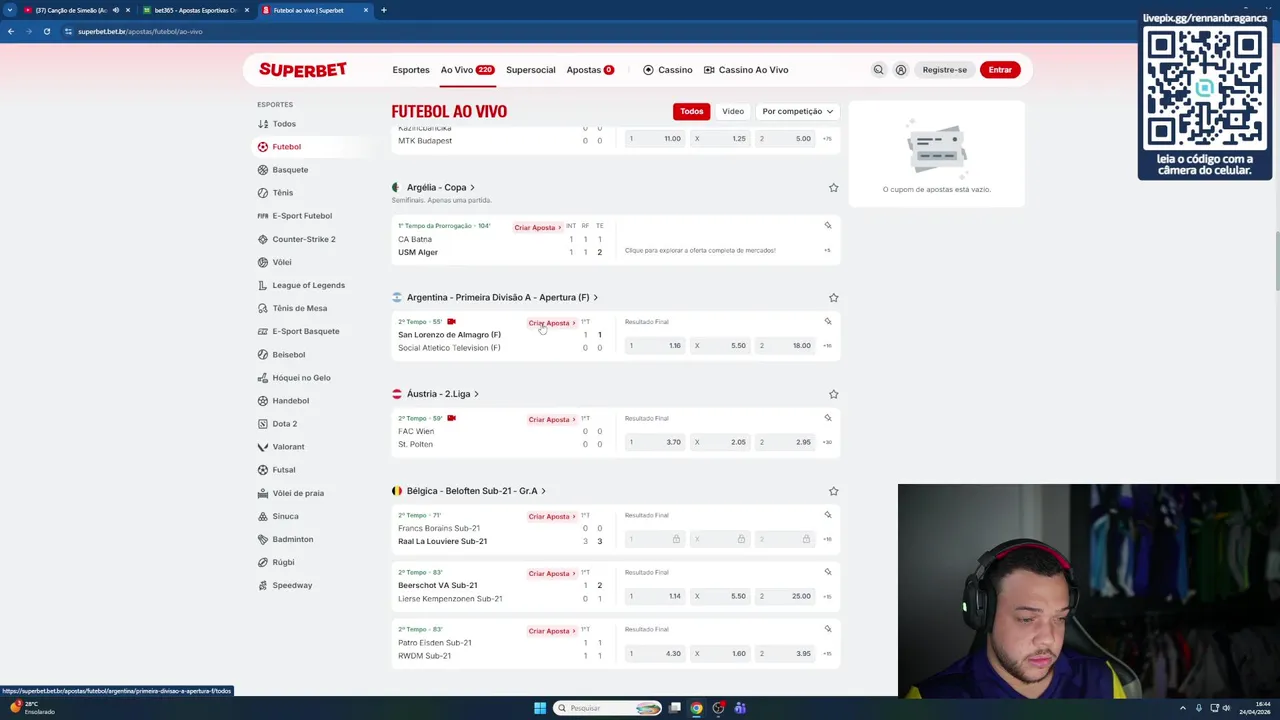Favorite the Argentina Primeira Divisão A star

pyautogui.click(x=833, y=297)
